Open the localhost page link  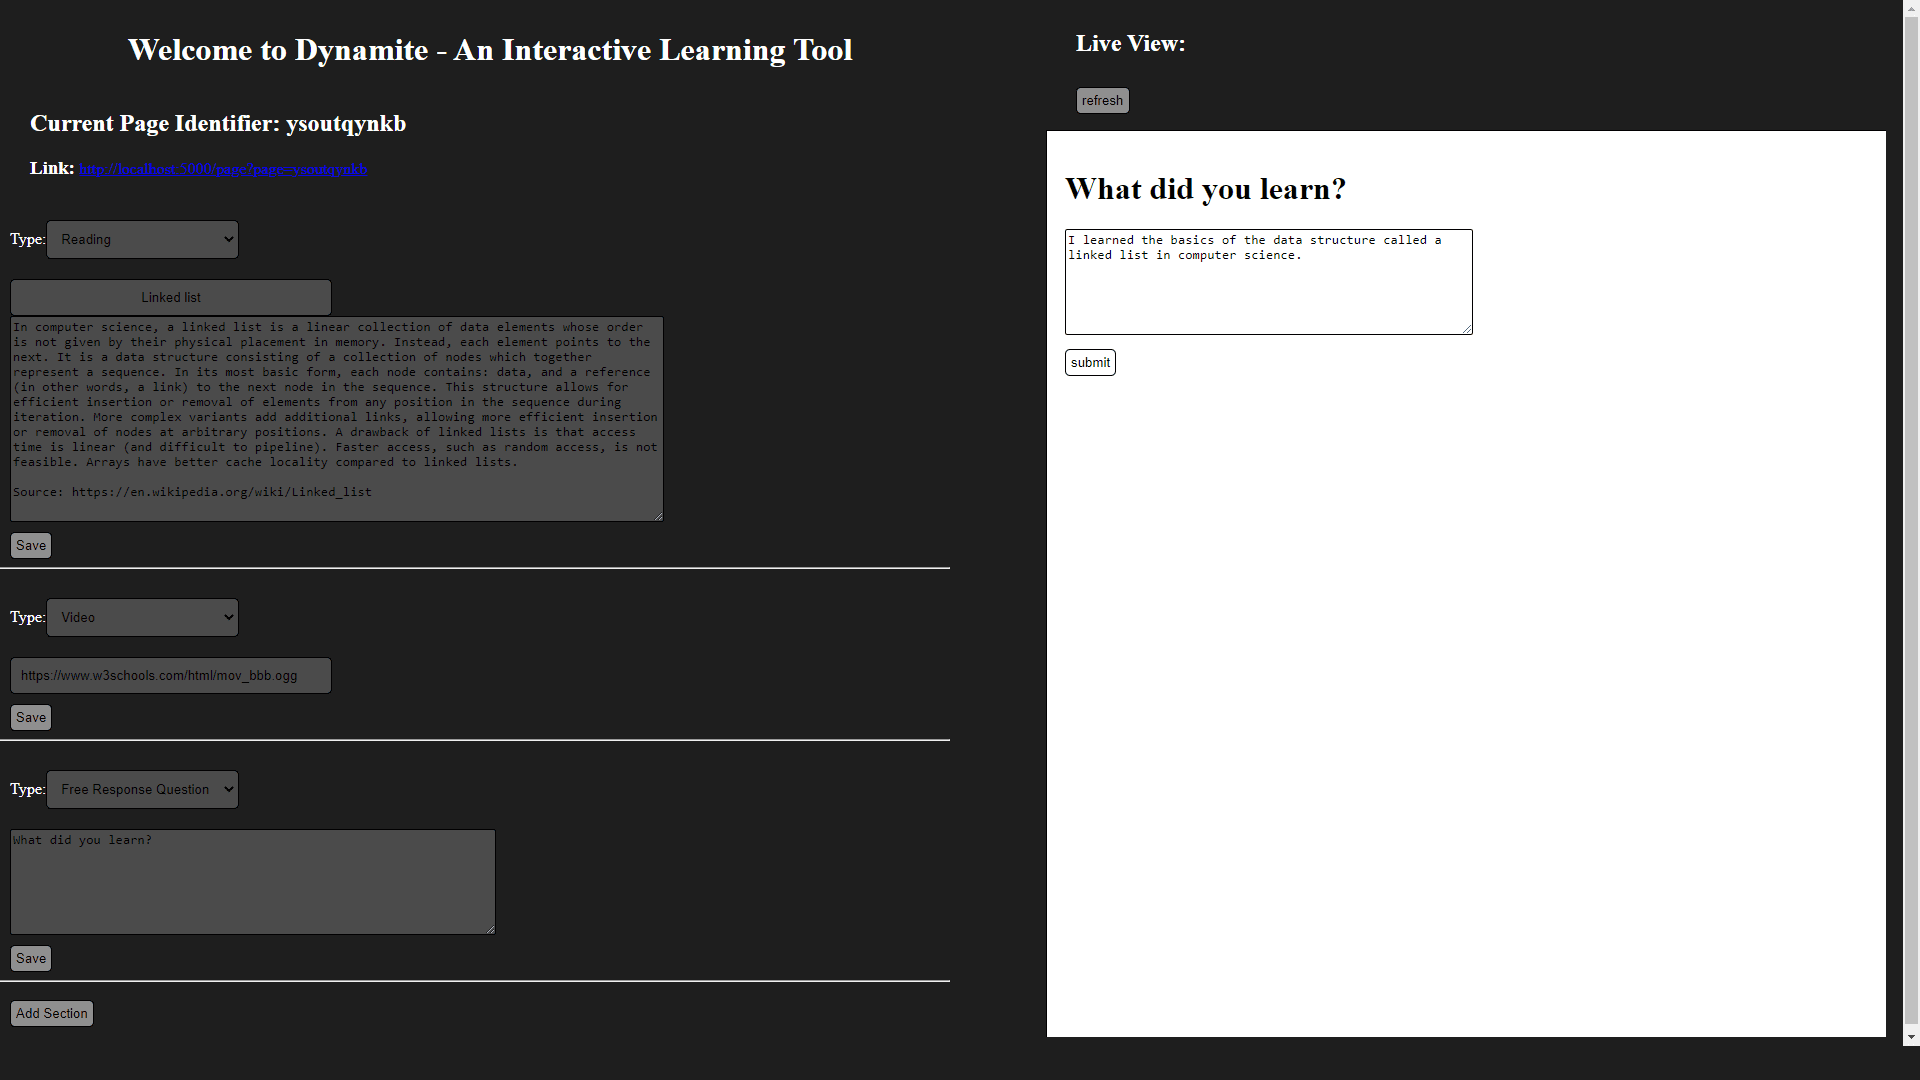click(224, 170)
